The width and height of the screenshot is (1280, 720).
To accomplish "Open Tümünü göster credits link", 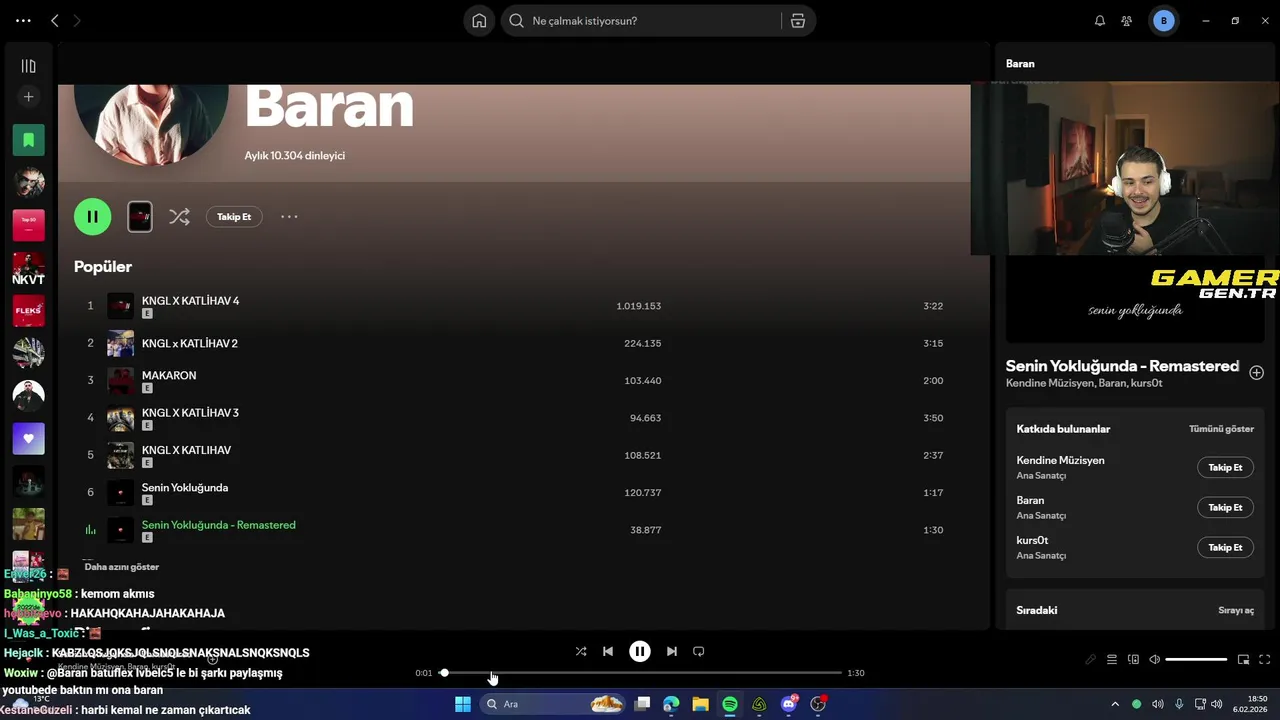I will pos(1221,429).
